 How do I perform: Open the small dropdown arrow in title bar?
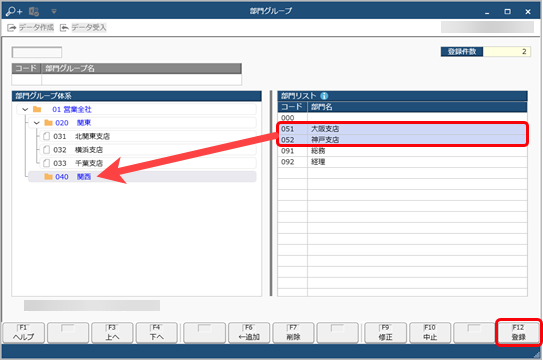54,11
